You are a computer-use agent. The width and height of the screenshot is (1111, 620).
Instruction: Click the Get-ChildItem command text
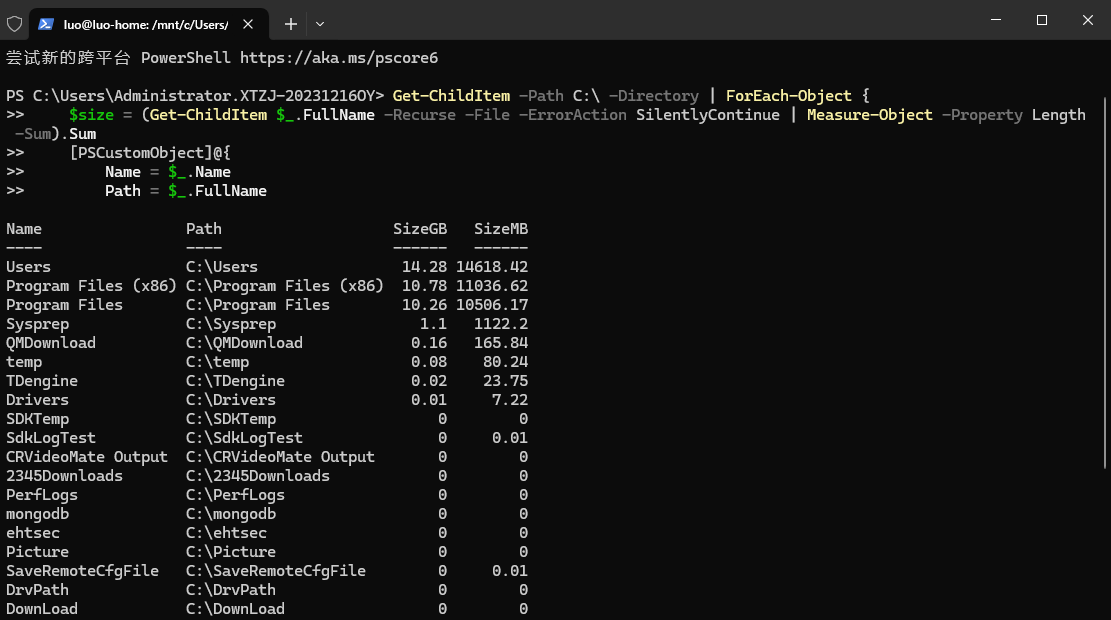(451, 96)
